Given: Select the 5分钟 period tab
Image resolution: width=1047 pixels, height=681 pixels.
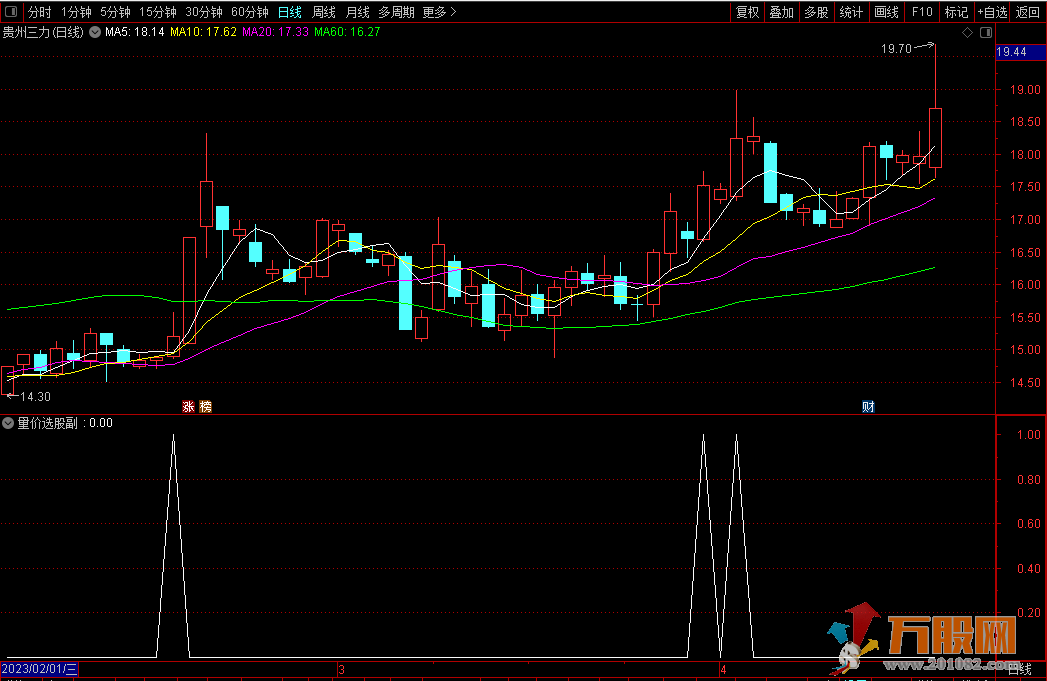Looking at the screenshot, I should (115, 12).
